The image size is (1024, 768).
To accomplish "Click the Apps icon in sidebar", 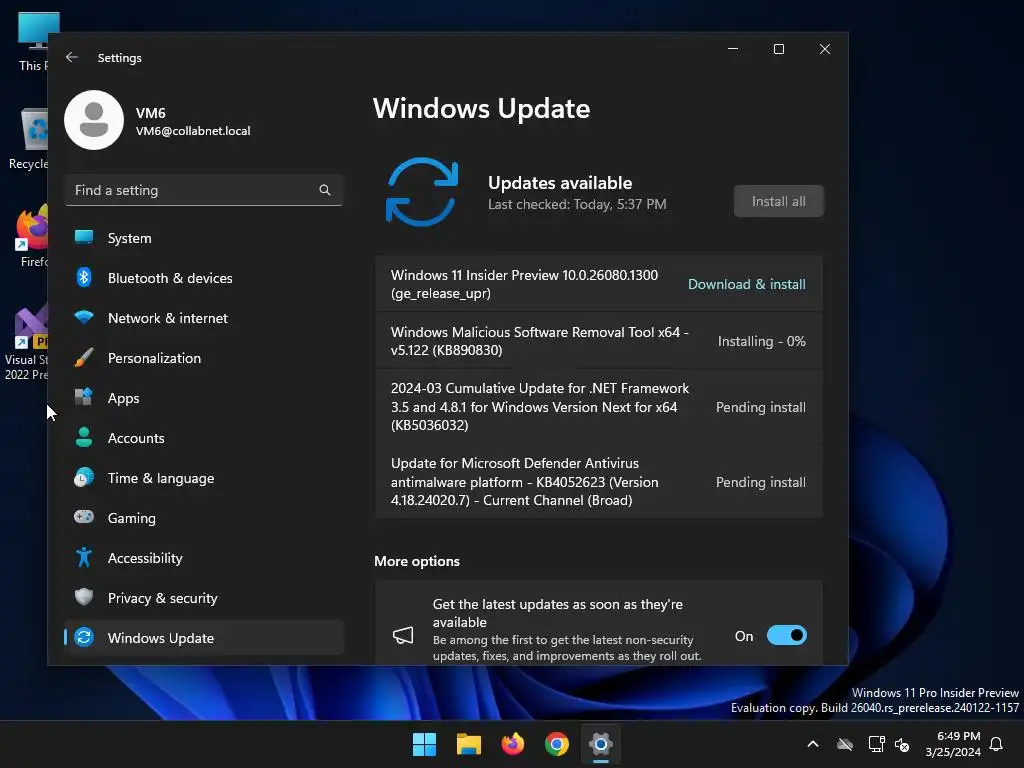I will [x=84, y=398].
